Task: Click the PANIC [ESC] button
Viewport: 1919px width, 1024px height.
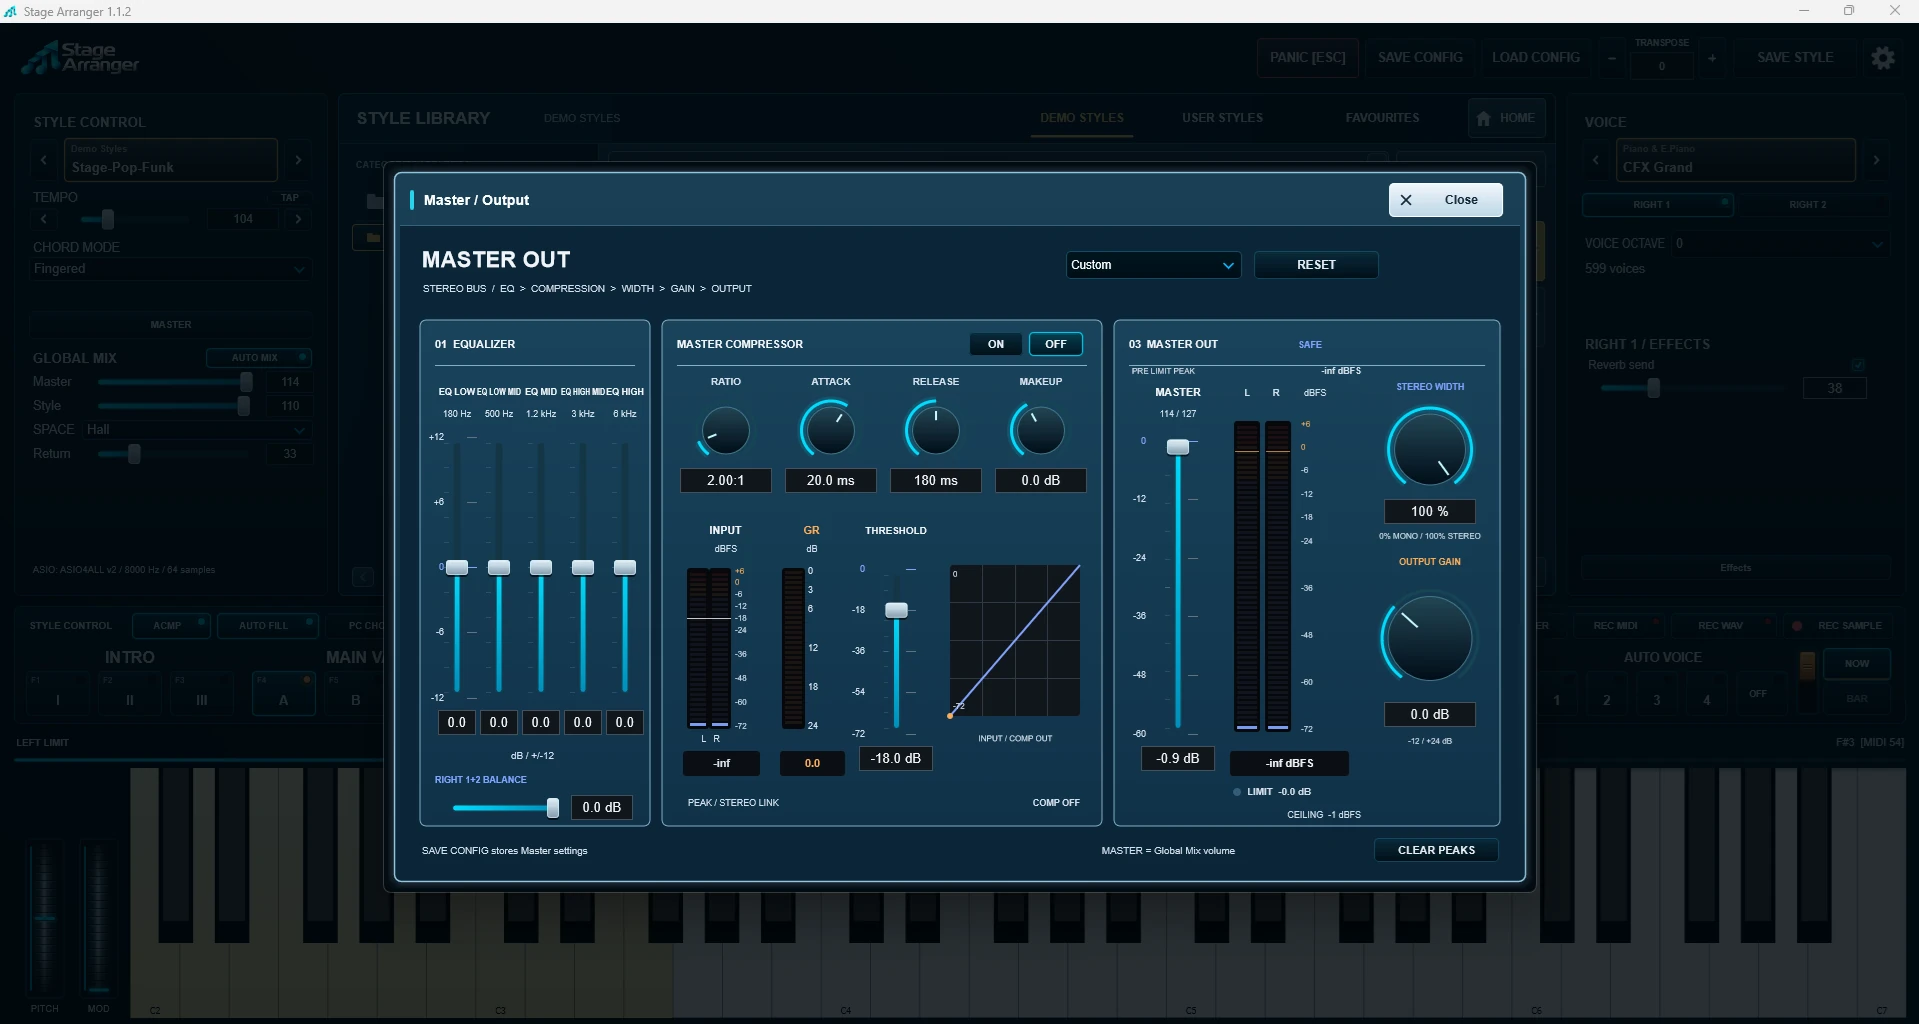Action: (x=1308, y=58)
